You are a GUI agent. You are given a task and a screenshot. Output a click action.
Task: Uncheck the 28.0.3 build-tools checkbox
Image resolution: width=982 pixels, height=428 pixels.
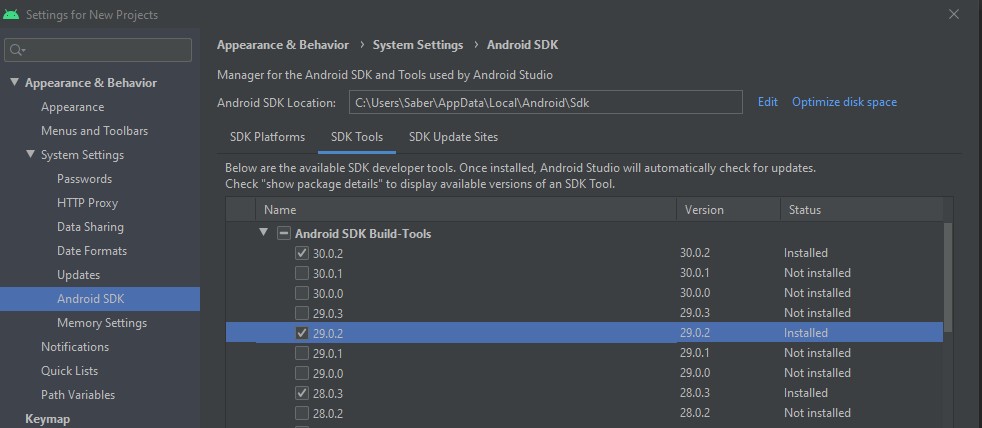coord(302,394)
